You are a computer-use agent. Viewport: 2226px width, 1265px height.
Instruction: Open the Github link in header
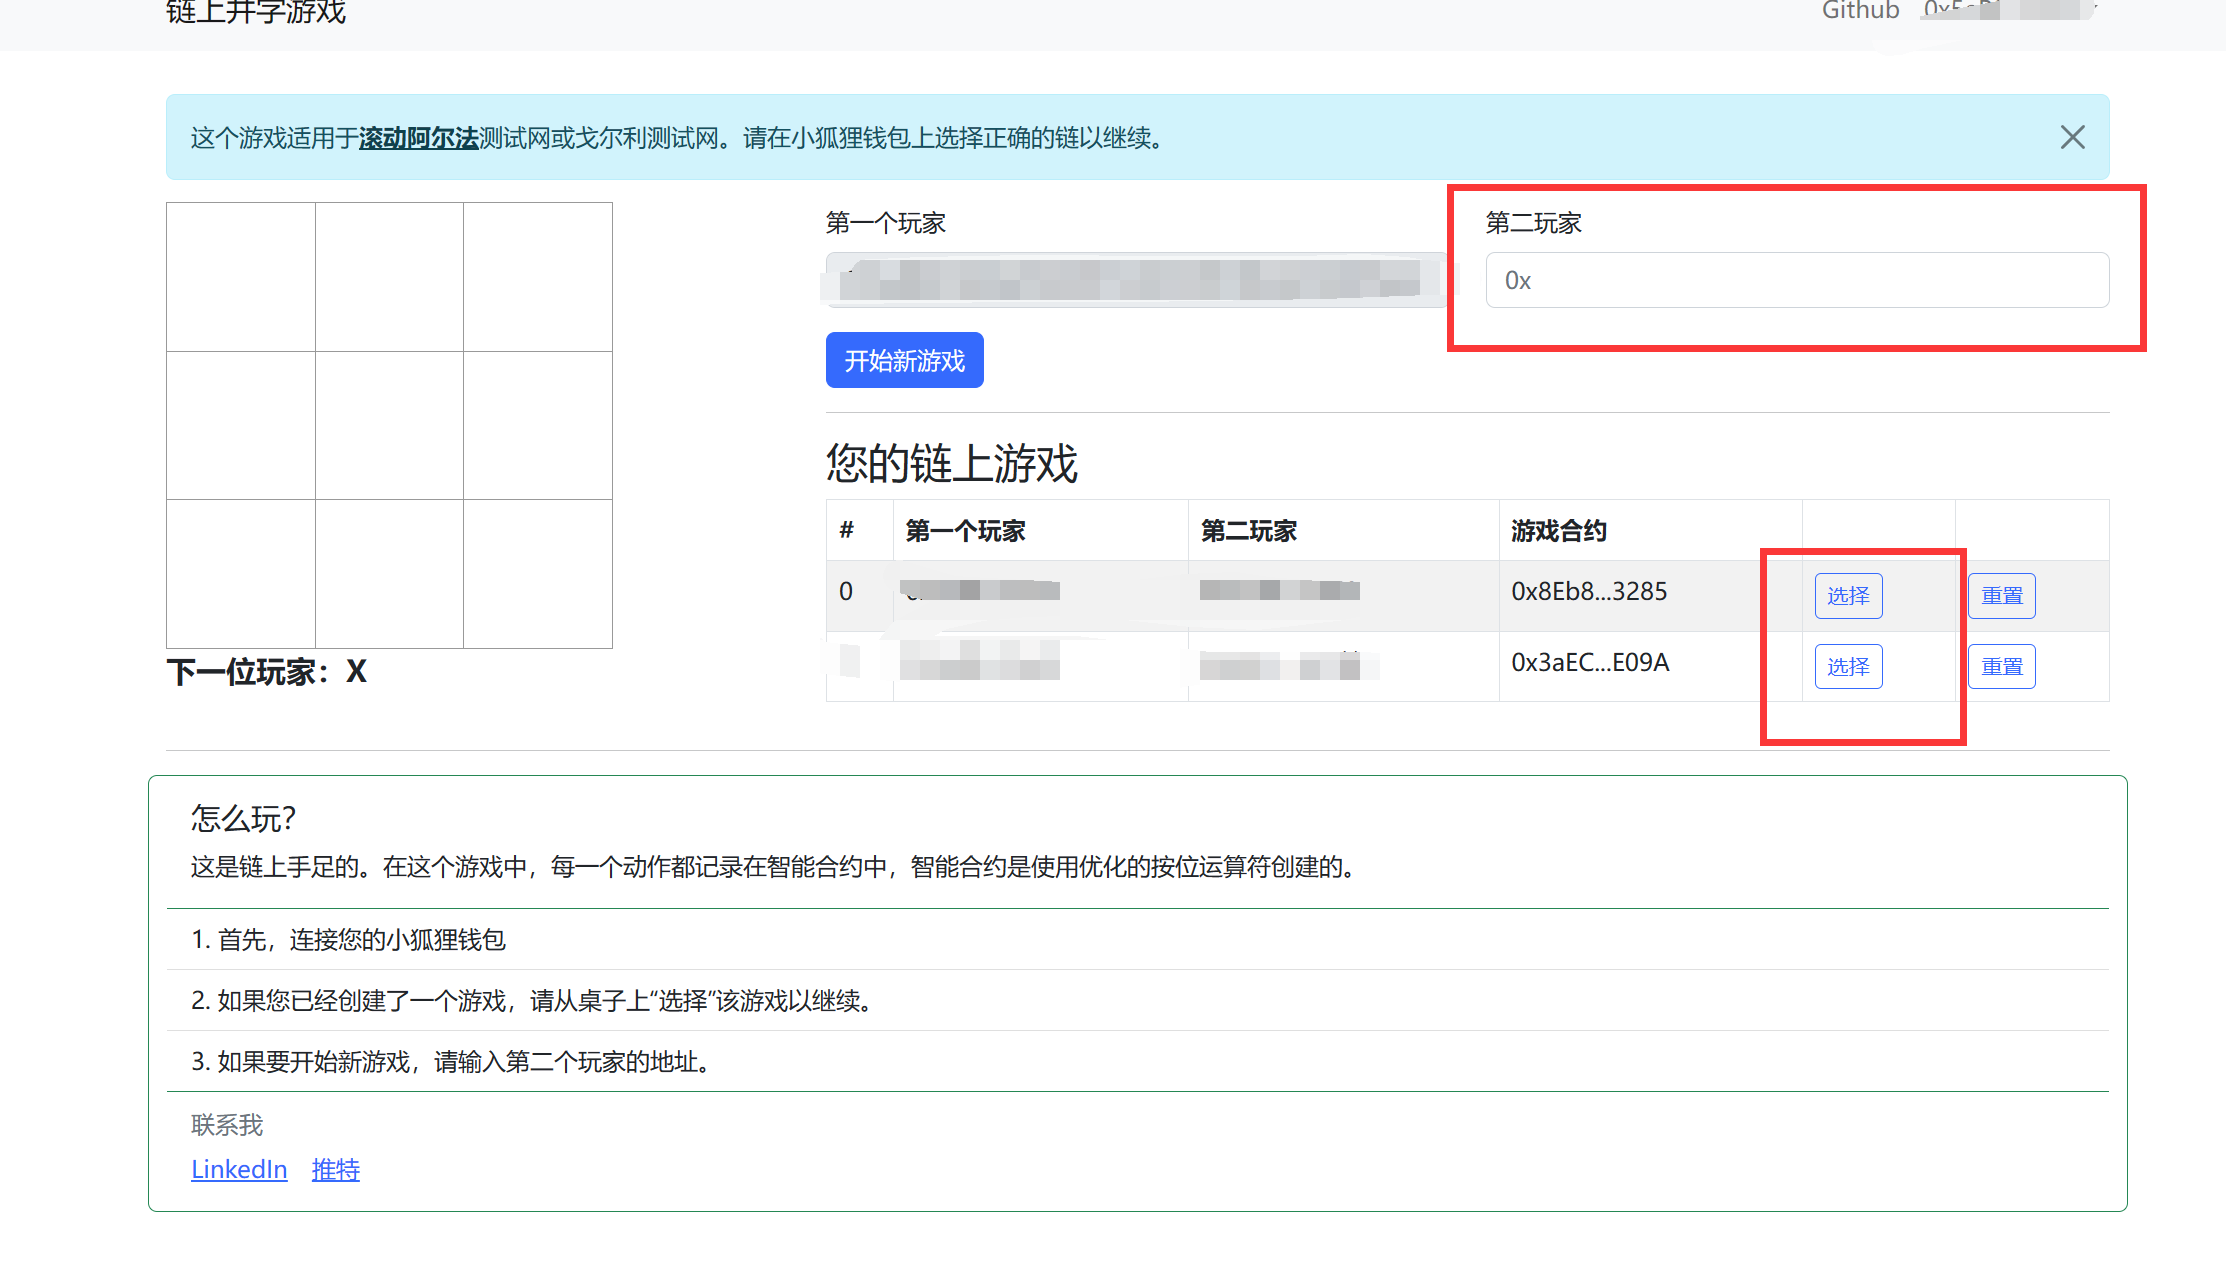pyautogui.click(x=1860, y=11)
